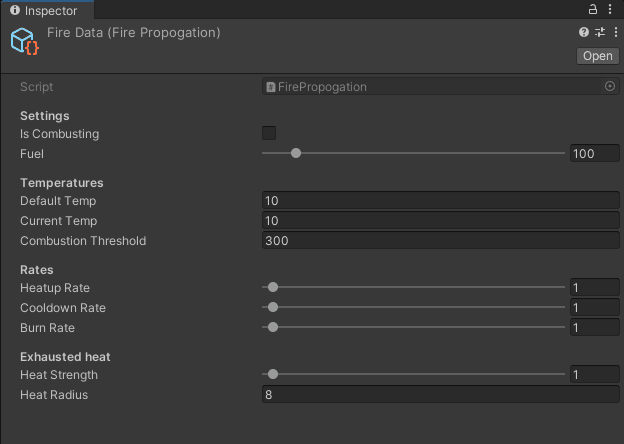Screen dimensions: 624x444
Task: Click the Heatup Rate slider handle
Action: tap(273, 287)
